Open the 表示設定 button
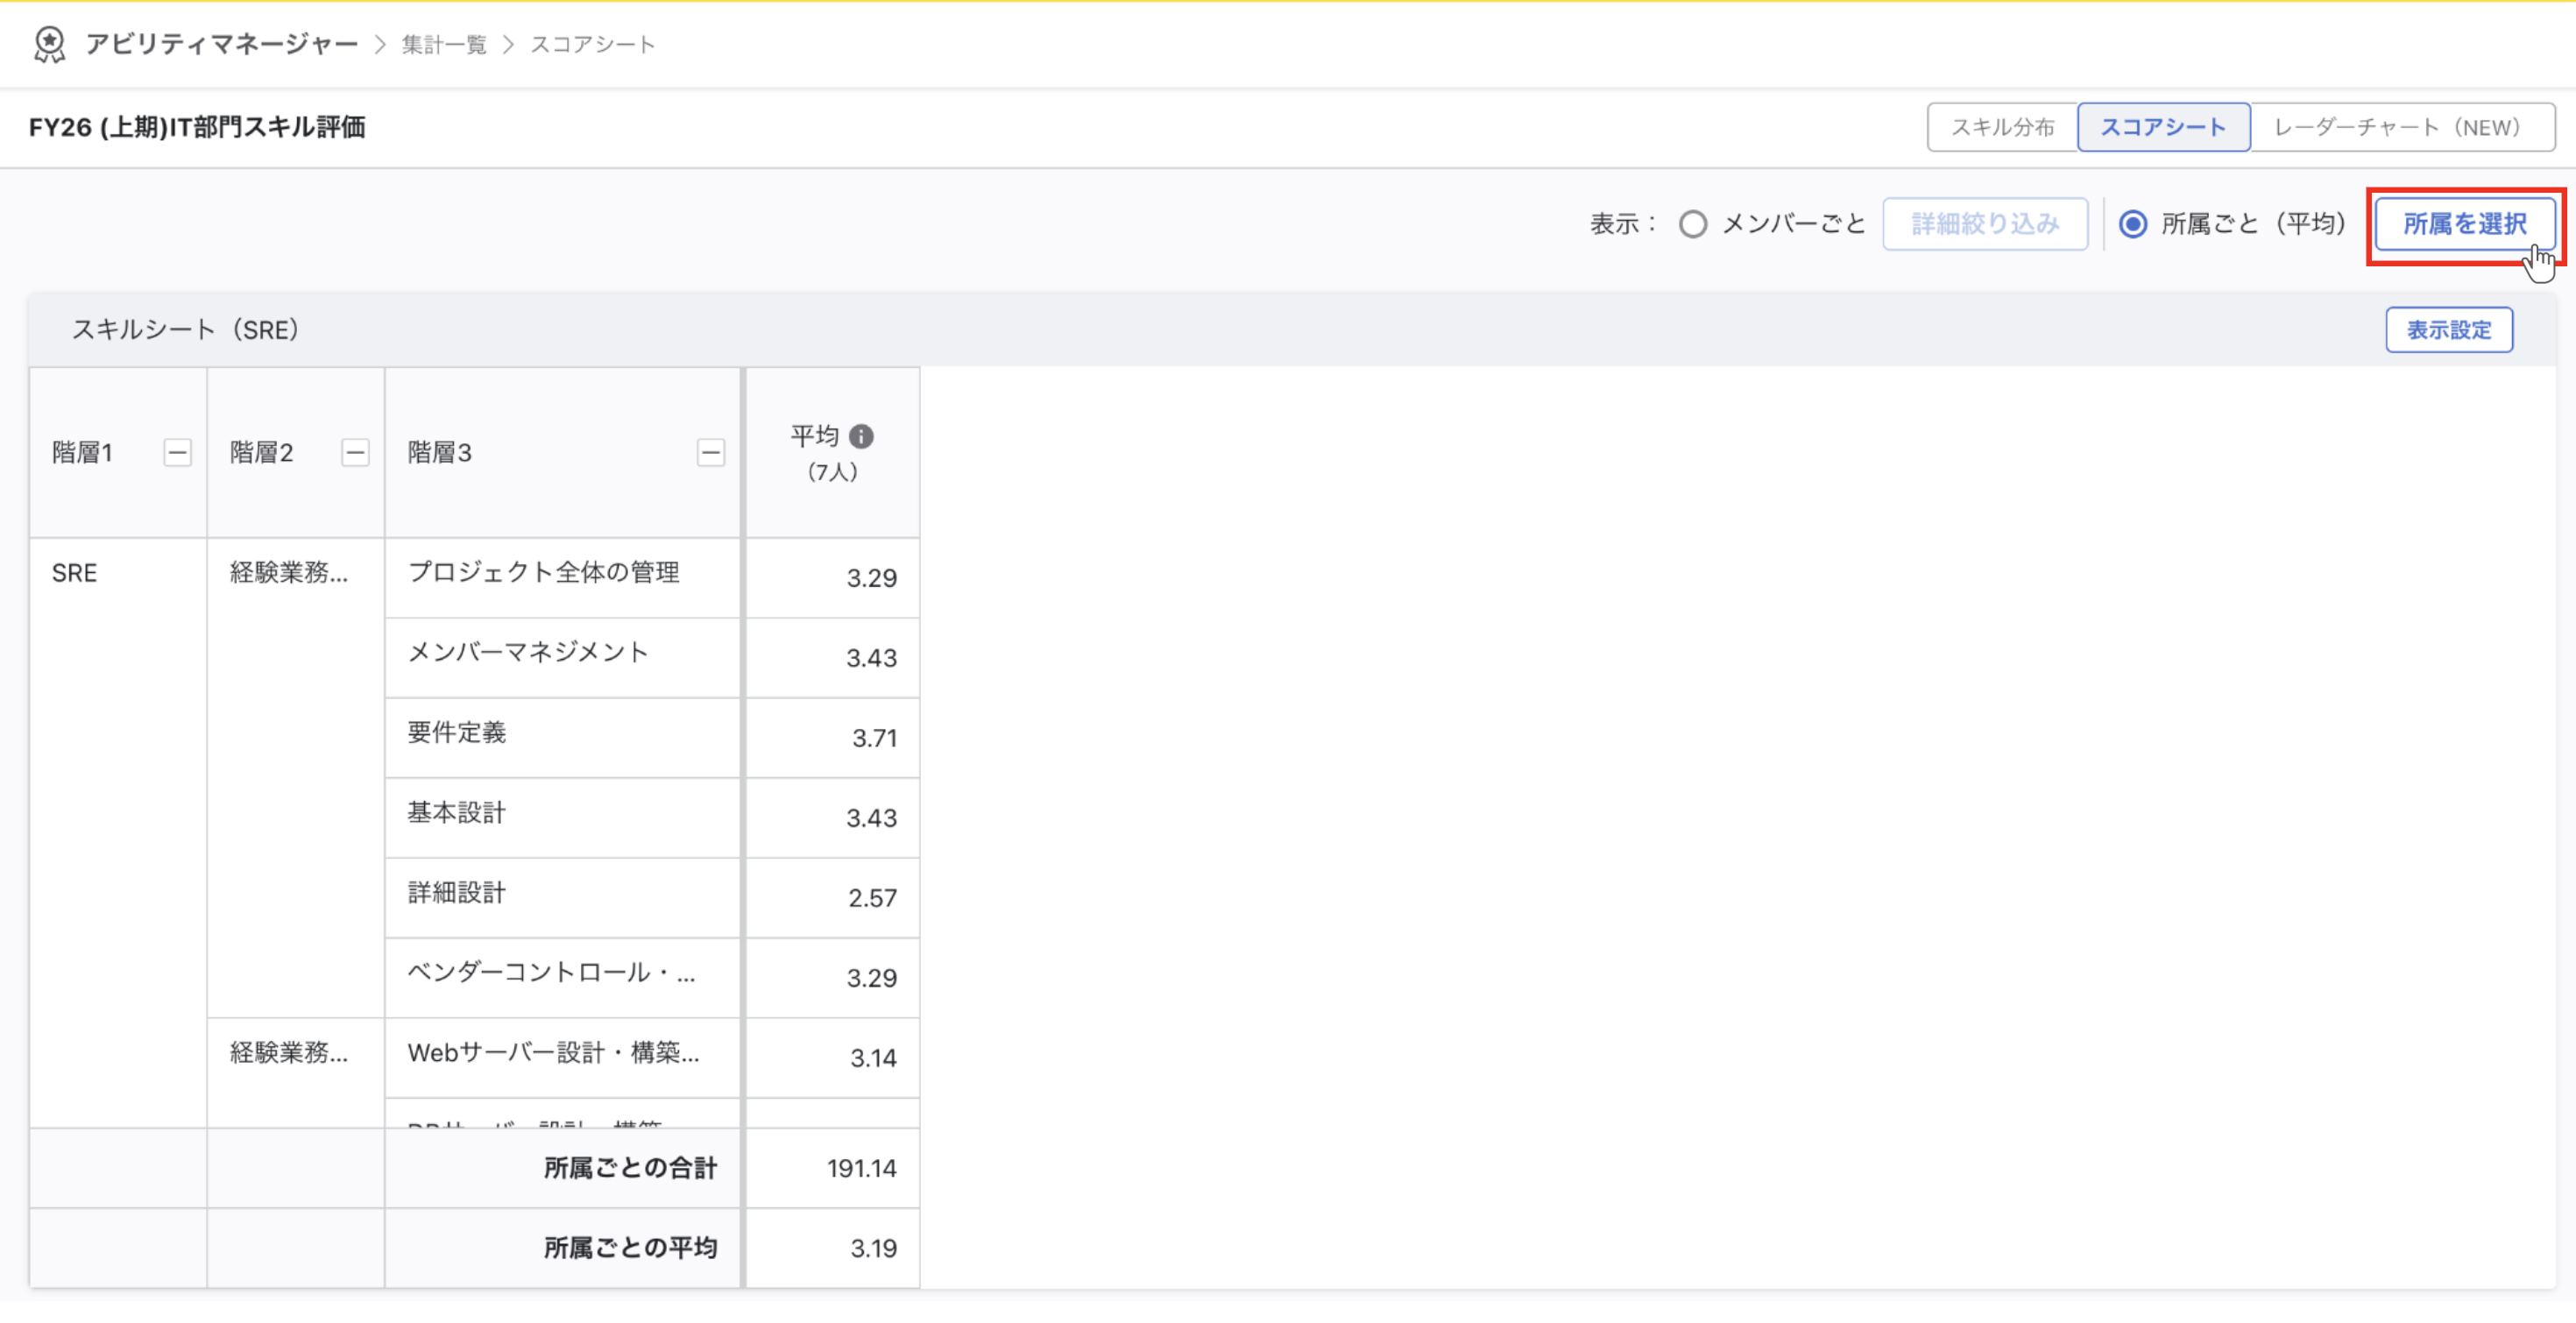The width and height of the screenshot is (2576, 1323). pyautogui.click(x=2448, y=330)
